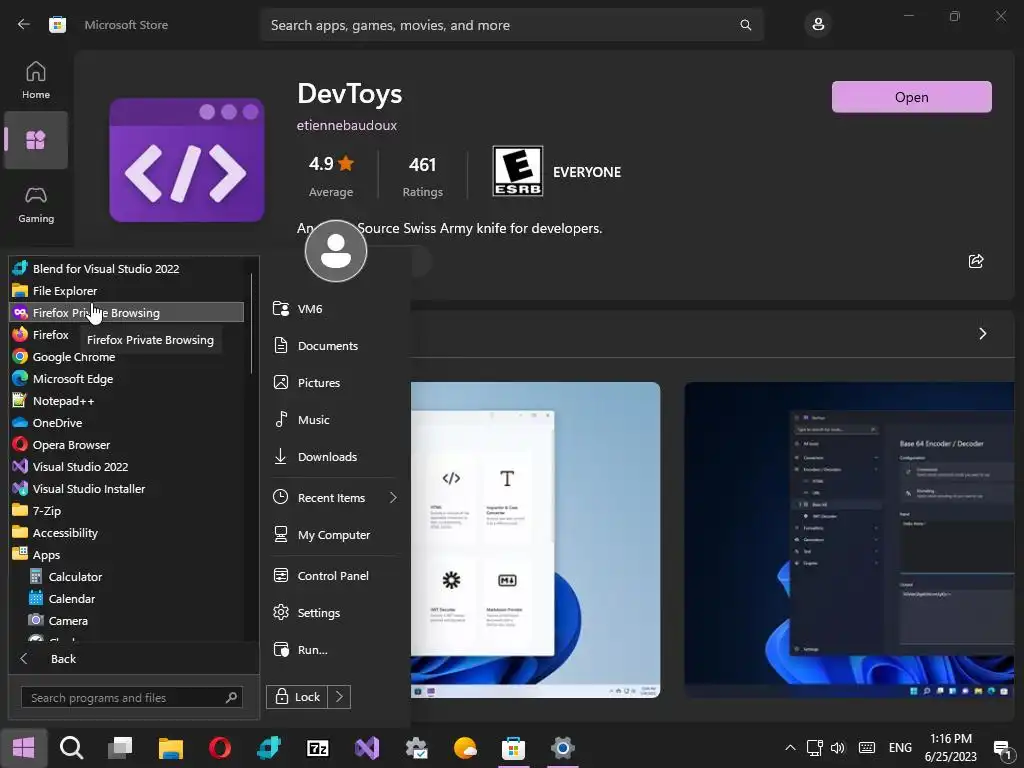The height and width of the screenshot is (768, 1024).
Task: Launch Notepad++
Action: [x=127, y=401]
